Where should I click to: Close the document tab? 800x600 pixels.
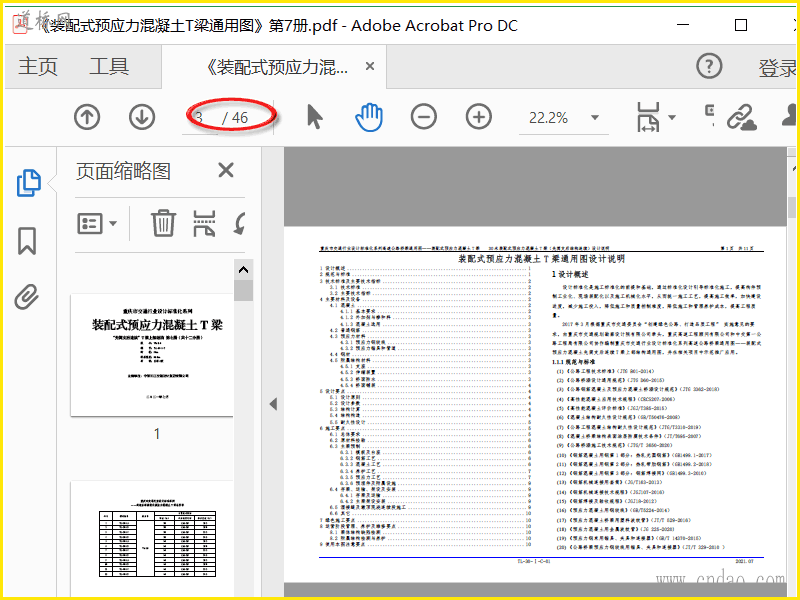click(x=370, y=66)
